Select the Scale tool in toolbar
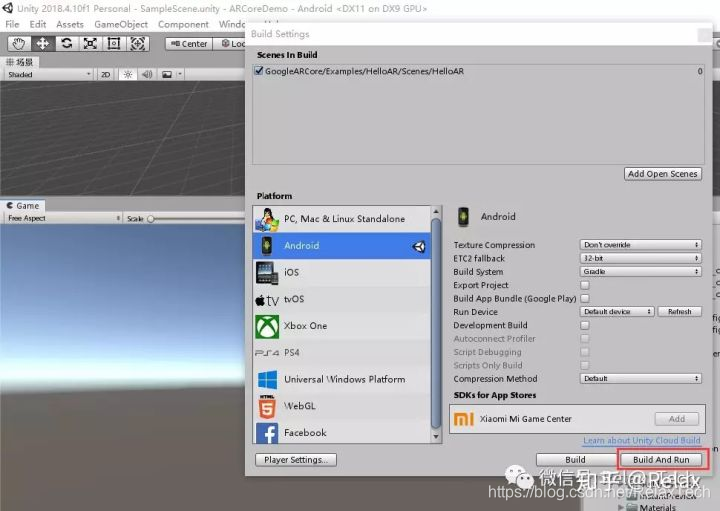 tap(90, 44)
